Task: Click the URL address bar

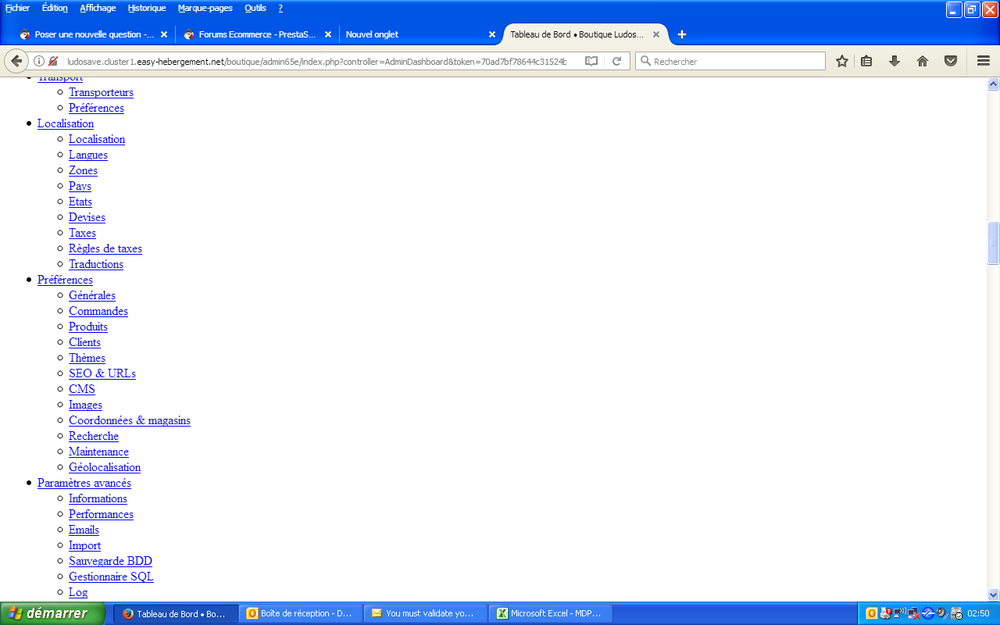Action: click(316, 61)
